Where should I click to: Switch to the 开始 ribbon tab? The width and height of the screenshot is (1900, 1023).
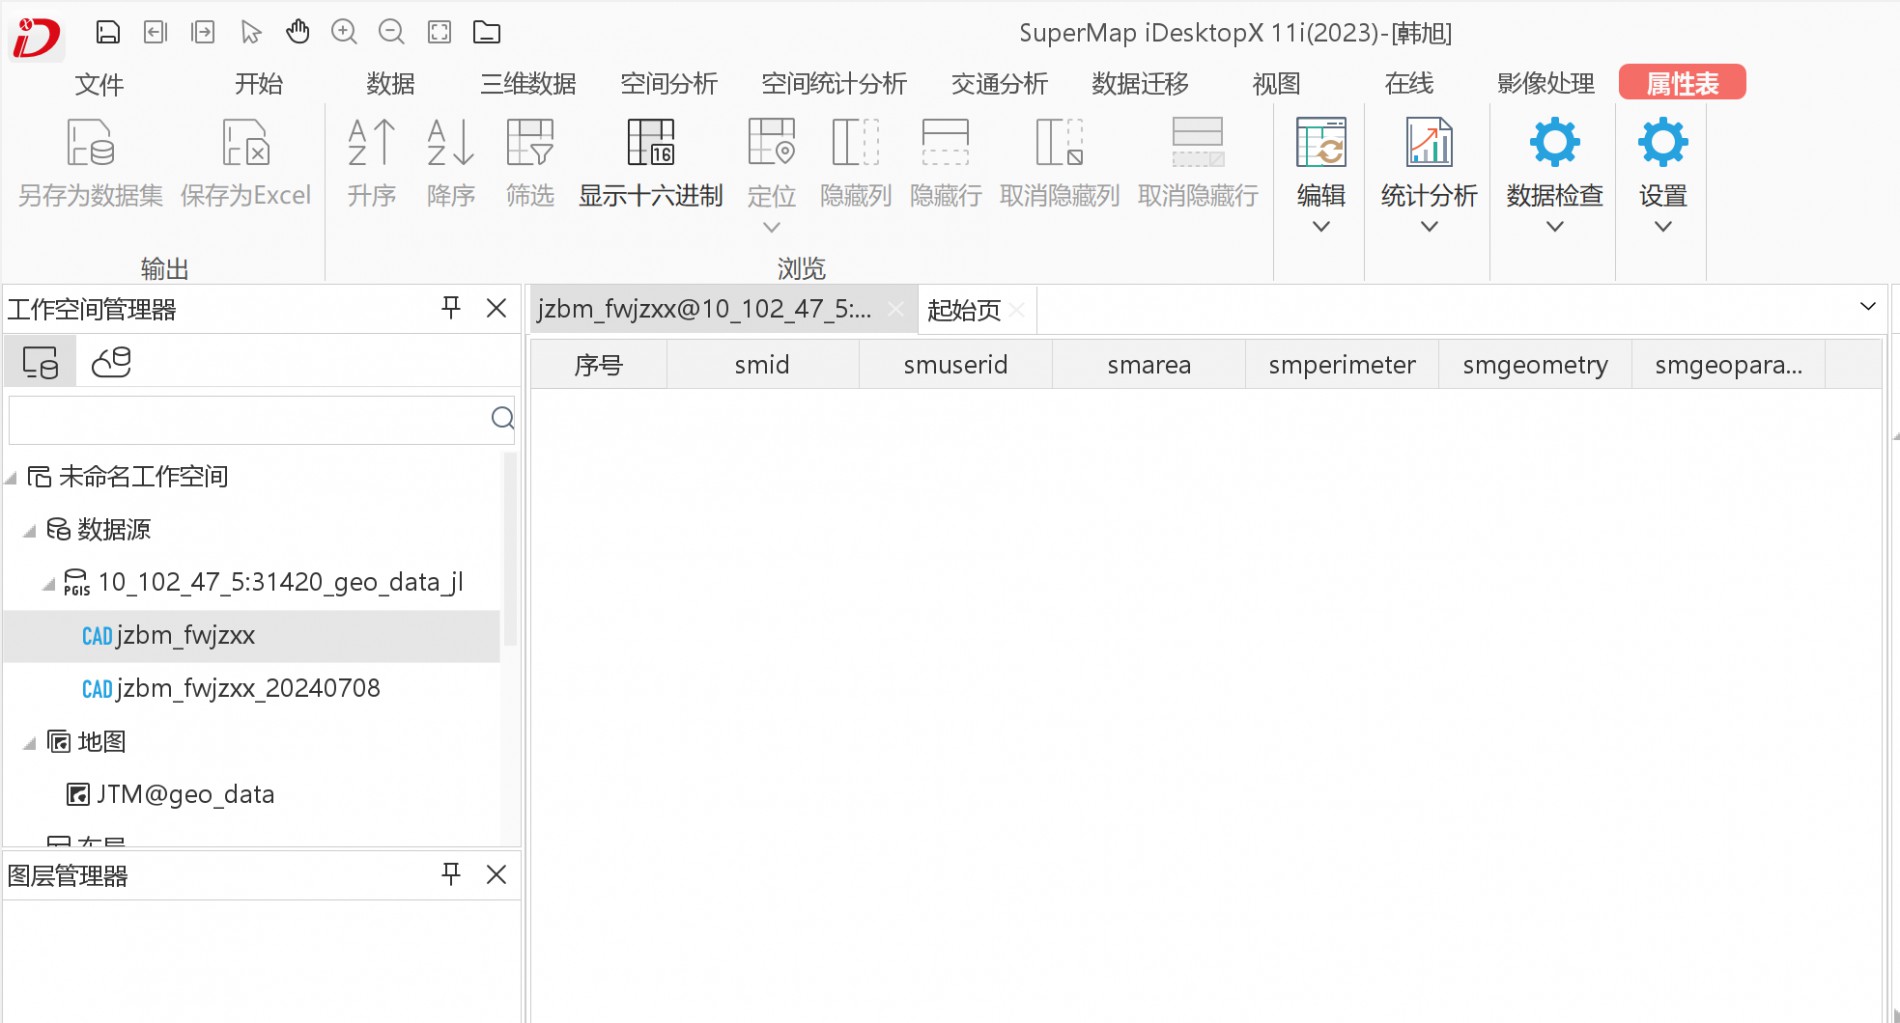click(259, 84)
